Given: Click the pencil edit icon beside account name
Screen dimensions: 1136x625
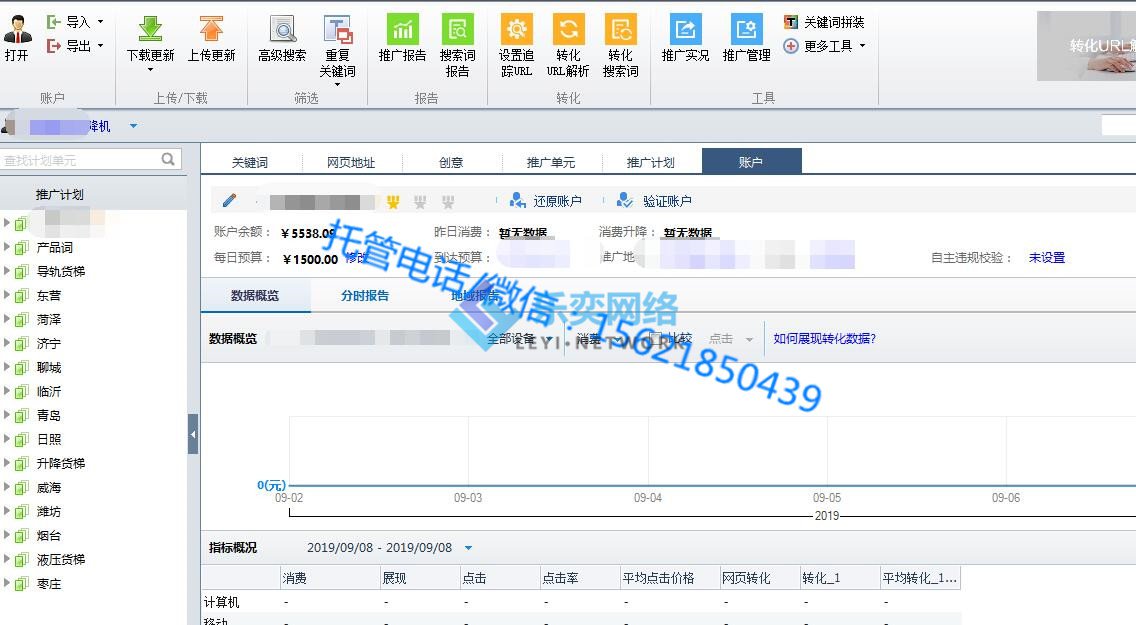Looking at the screenshot, I should 229,201.
